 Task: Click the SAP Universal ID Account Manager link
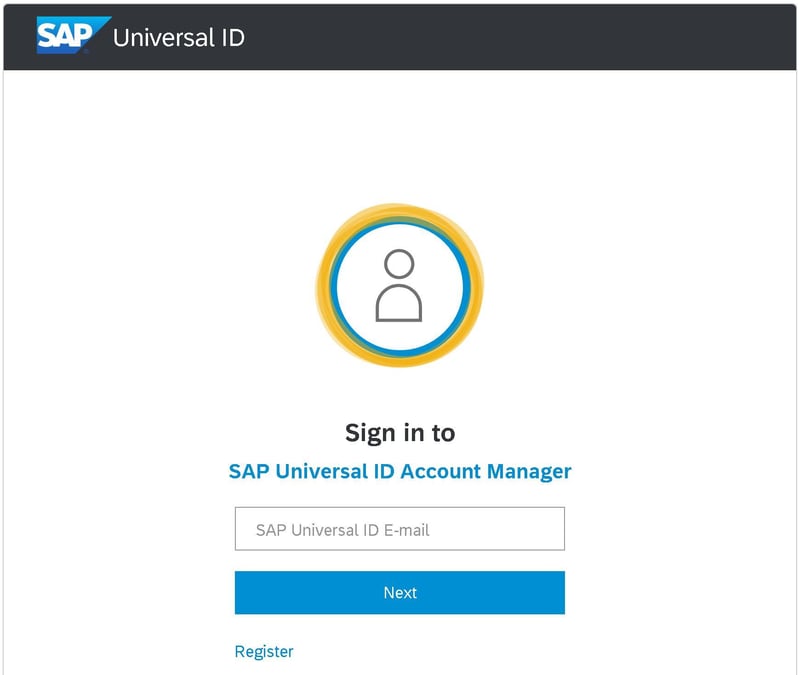click(400, 470)
